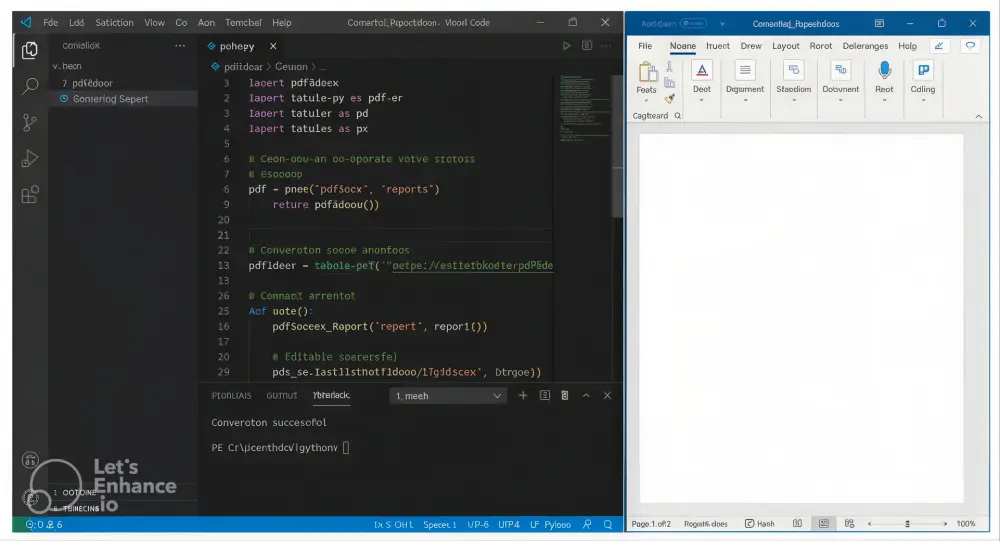1000x541 pixels.
Task: Expand the Dgument dropdown arrow
Action: click(745, 100)
